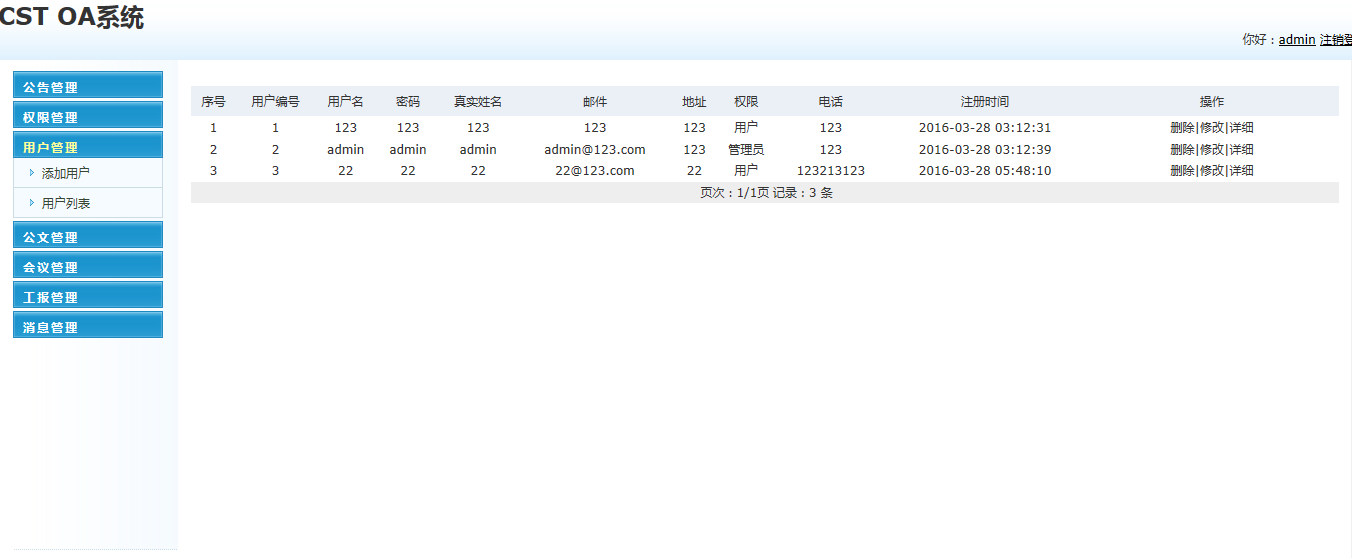This screenshot has width=1352, height=558.
Task: Click the 地址 column header
Action: coord(694,102)
